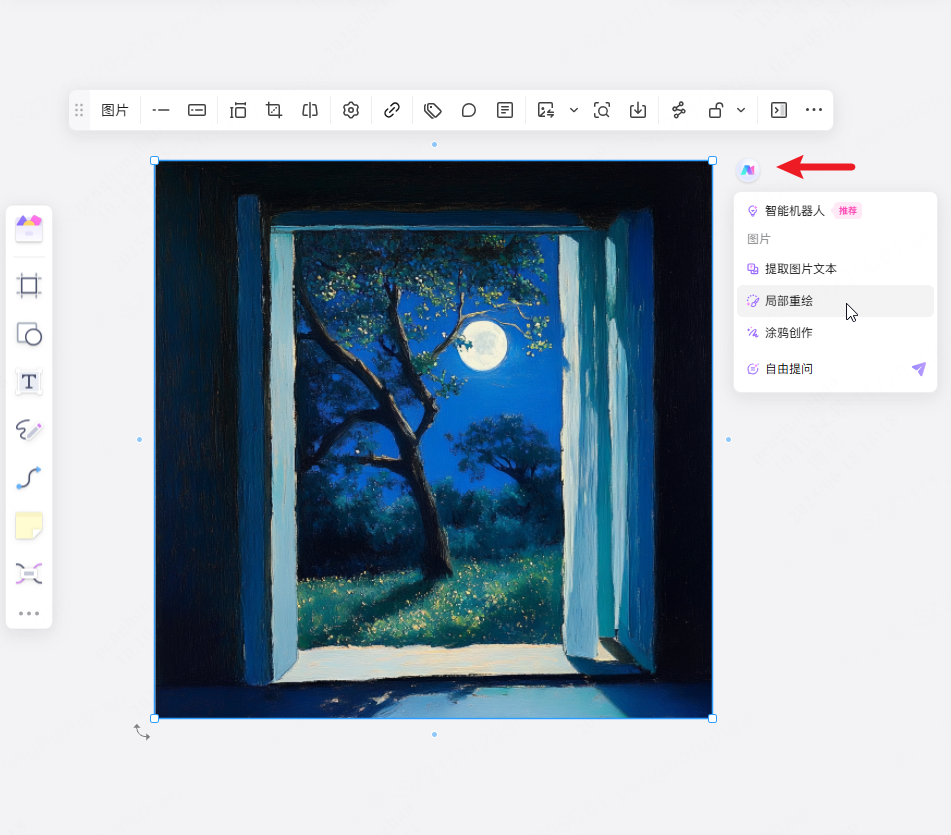Click the top-right resize handle of image
Viewport: 951px width, 835px height.
pyautogui.click(x=713, y=161)
